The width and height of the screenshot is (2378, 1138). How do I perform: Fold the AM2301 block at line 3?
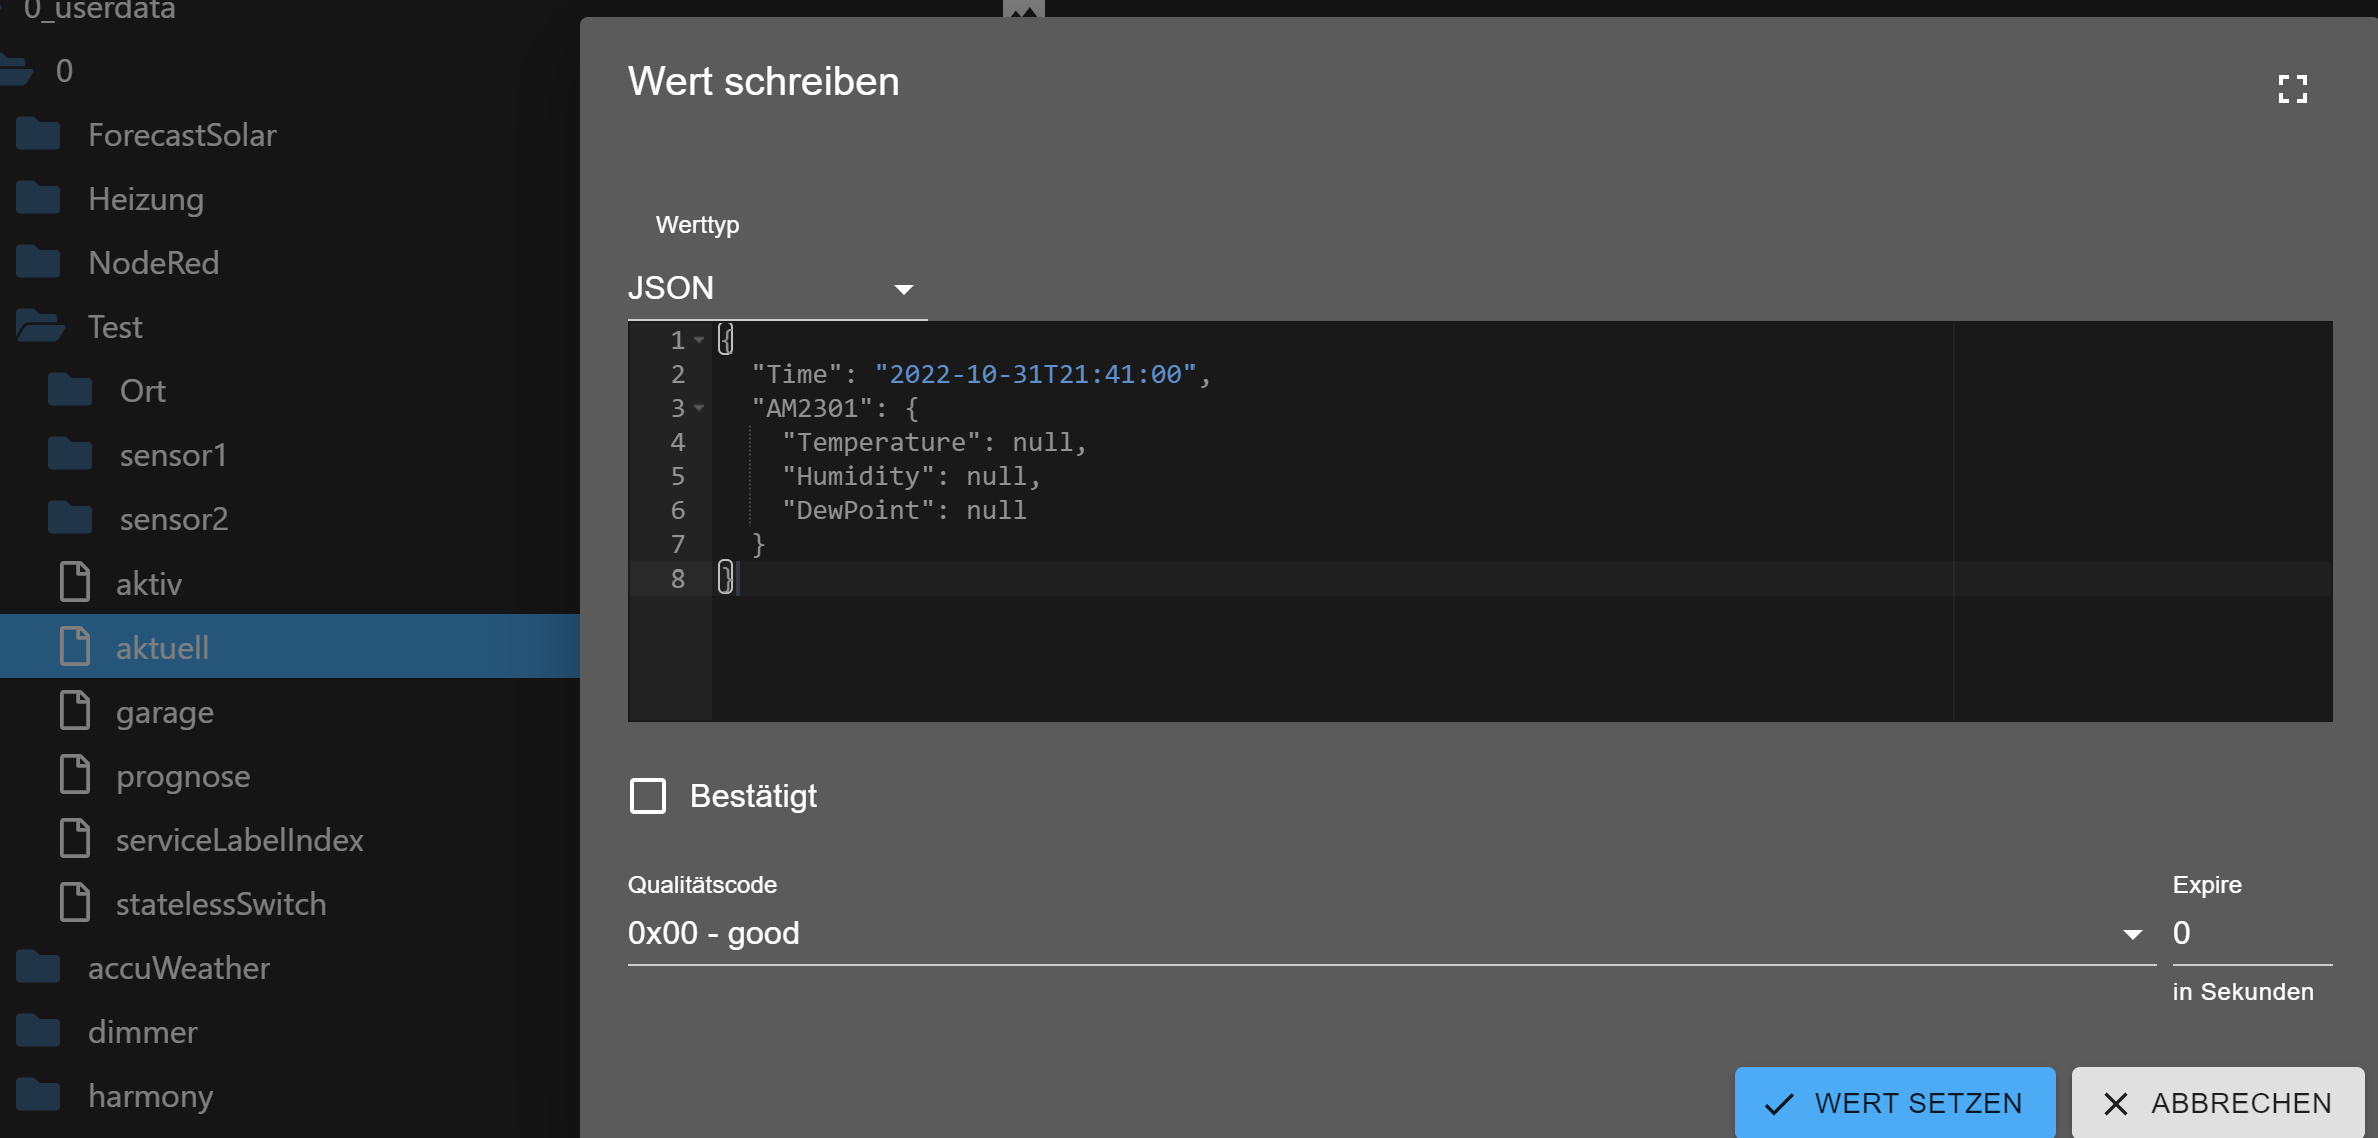click(699, 408)
